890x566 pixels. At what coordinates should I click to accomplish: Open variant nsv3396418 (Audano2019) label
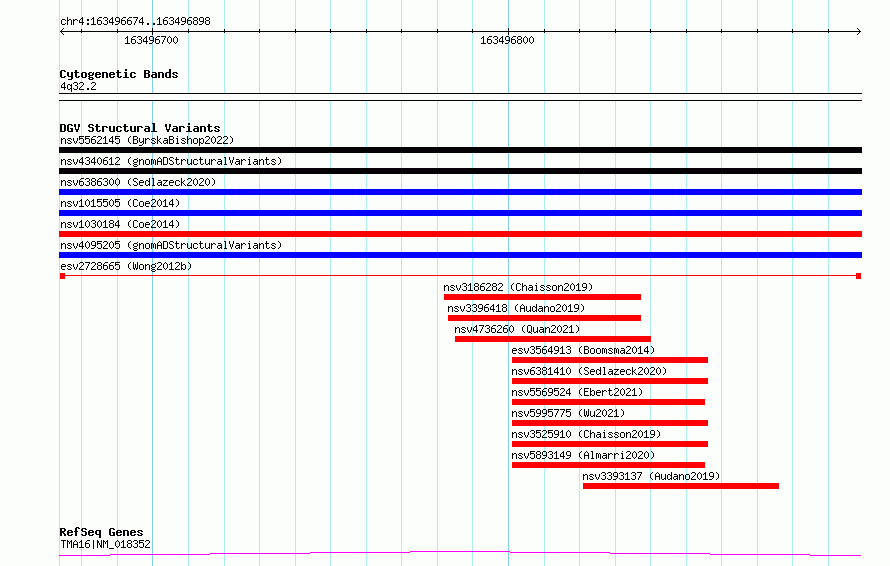516,308
